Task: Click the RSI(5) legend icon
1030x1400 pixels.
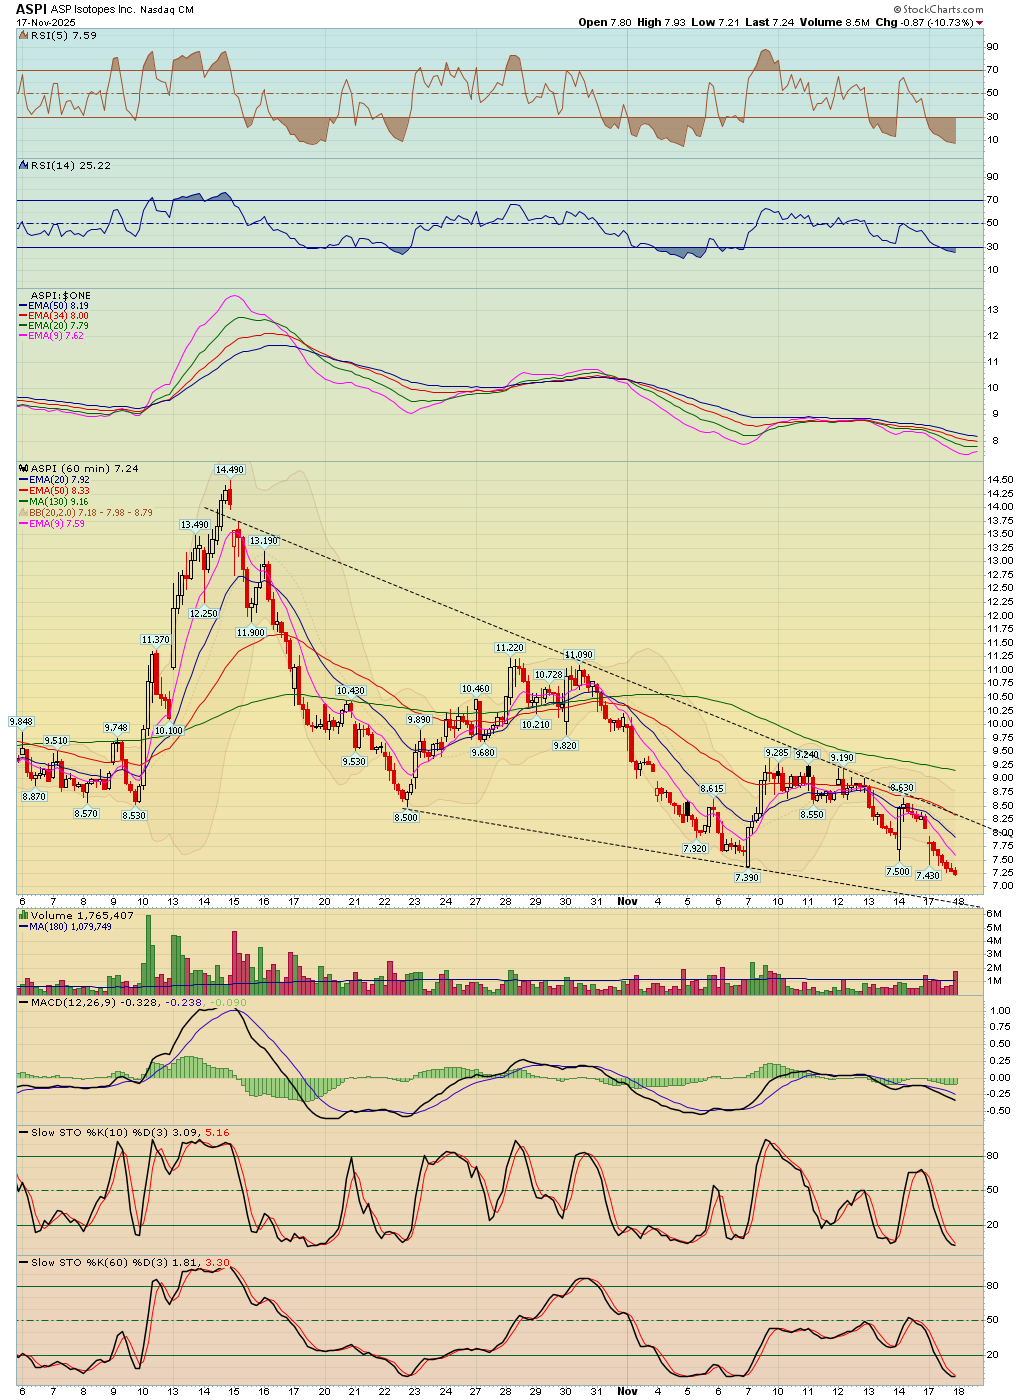Action: click(x=24, y=36)
